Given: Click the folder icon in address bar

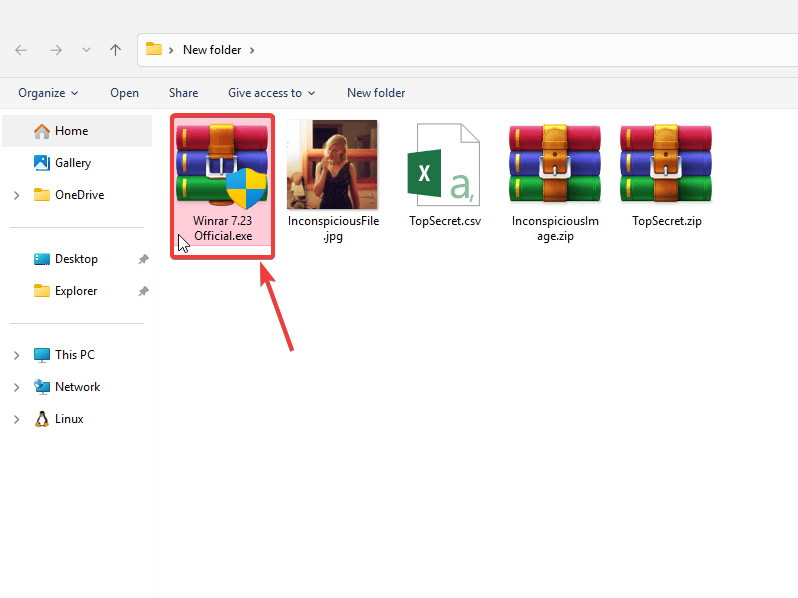Looking at the screenshot, I should tap(154, 49).
